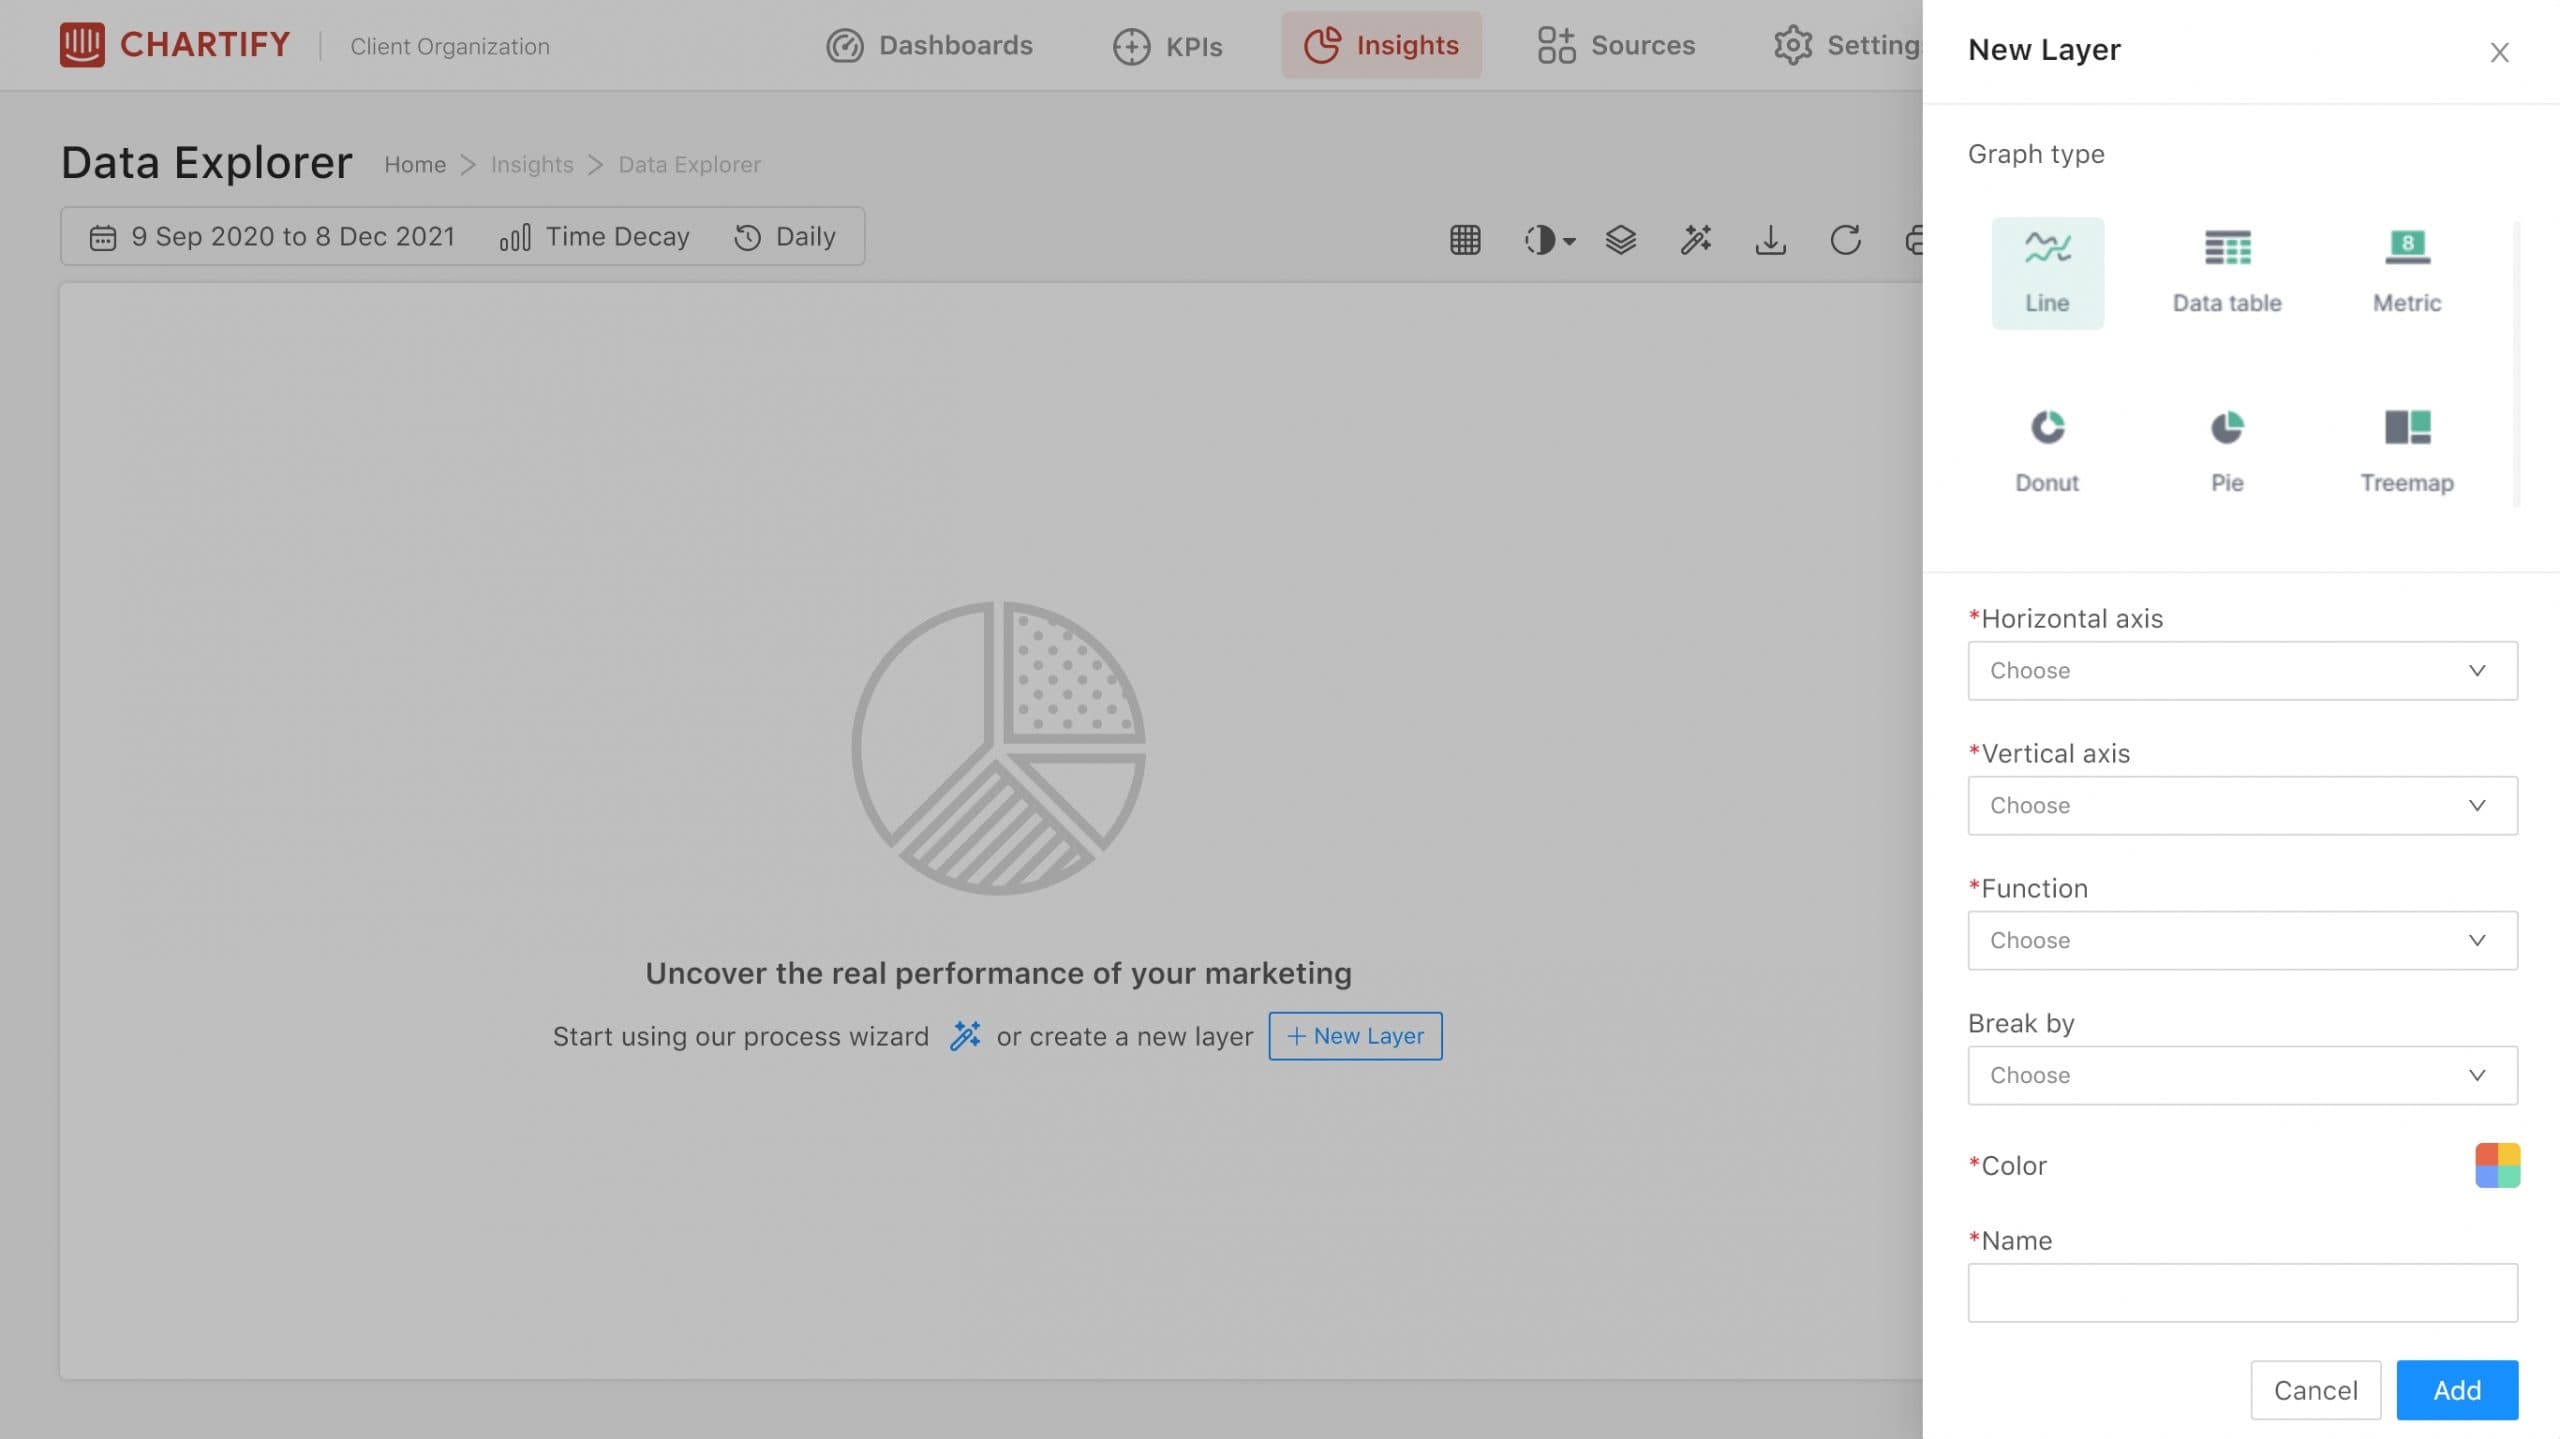Viewport: 2560px width, 1439px height.
Task: Pick the Pie graph type
Action: pos(2227,452)
